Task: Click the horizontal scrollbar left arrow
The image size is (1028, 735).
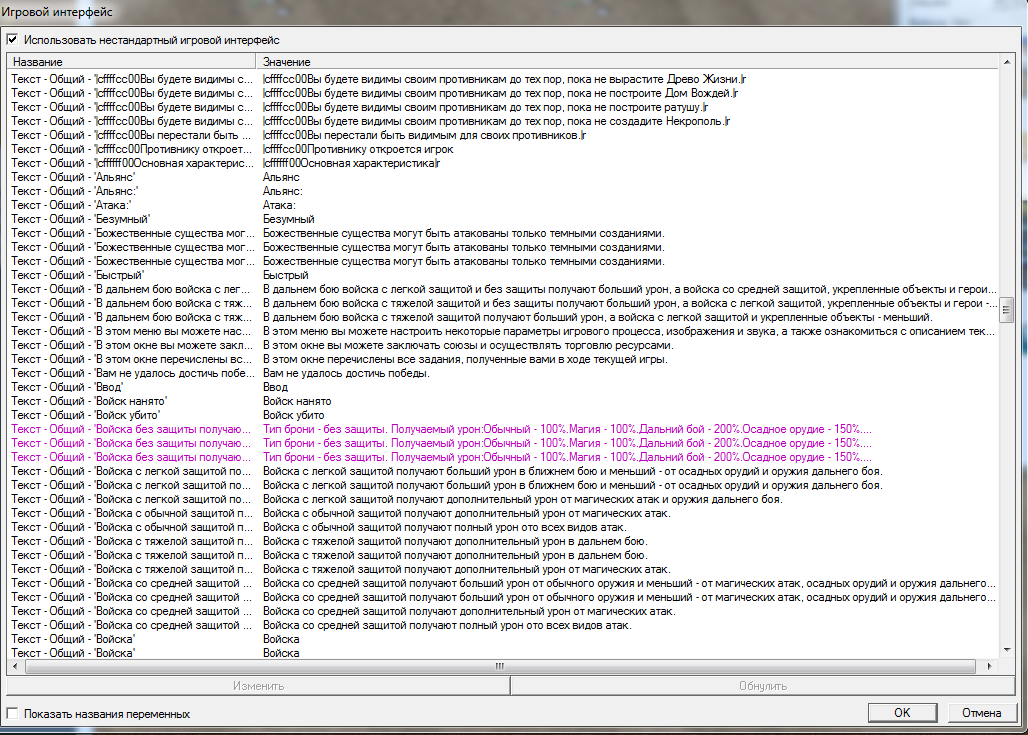Action: pos(16,666)
